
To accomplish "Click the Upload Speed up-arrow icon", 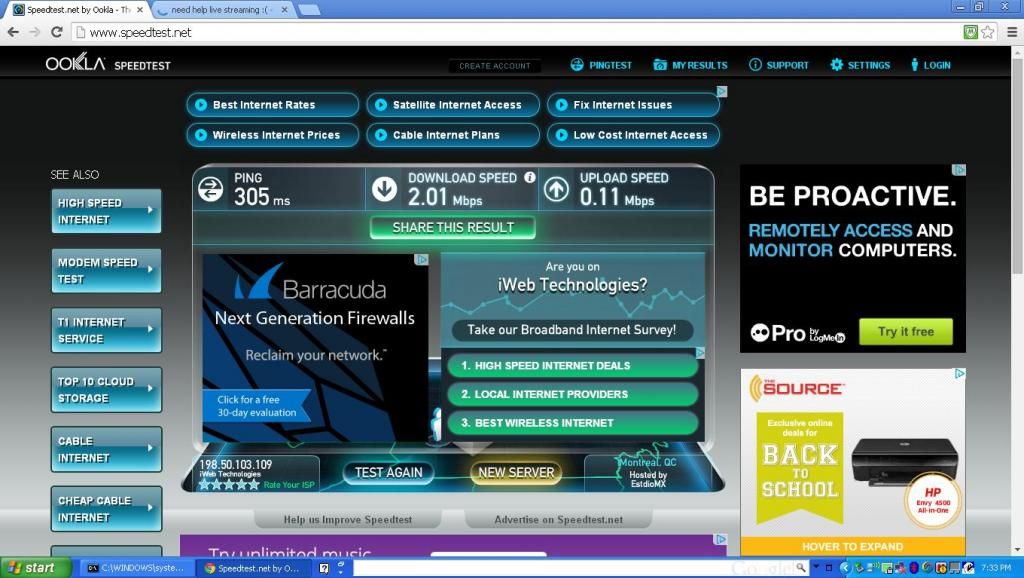I will (x=556, y=189).
